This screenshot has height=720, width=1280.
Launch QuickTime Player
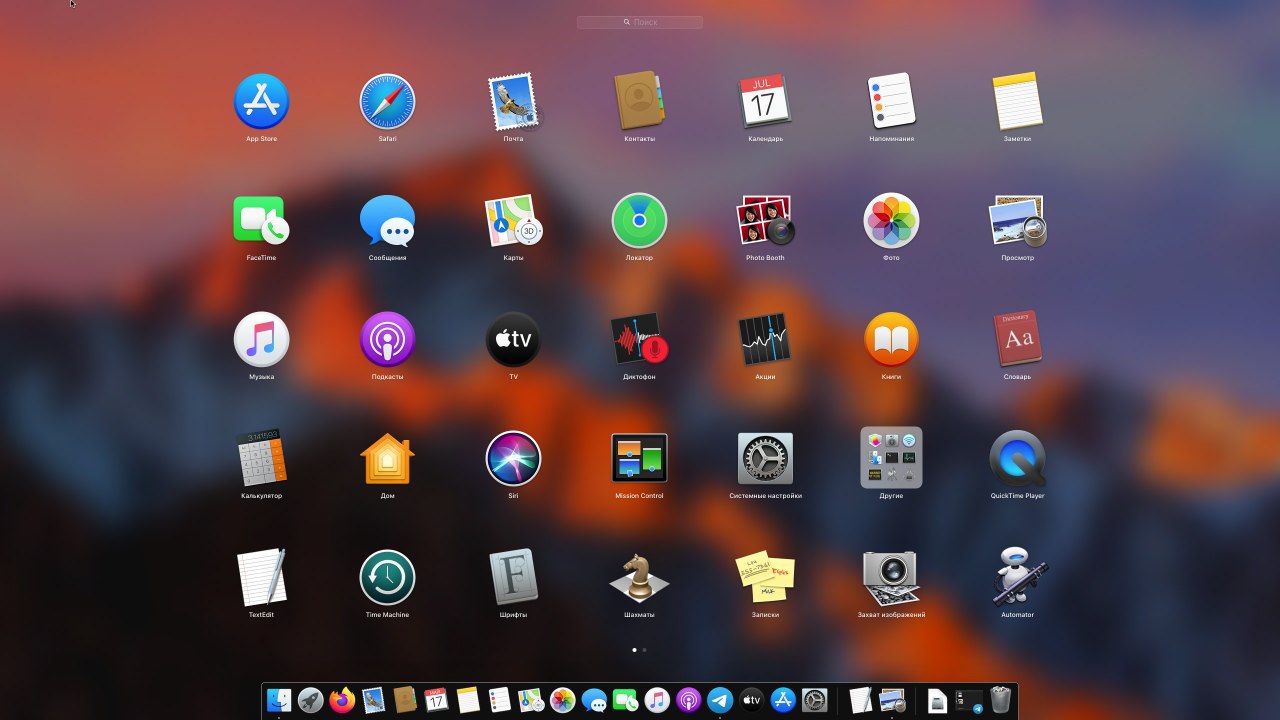click(1017, 459)
